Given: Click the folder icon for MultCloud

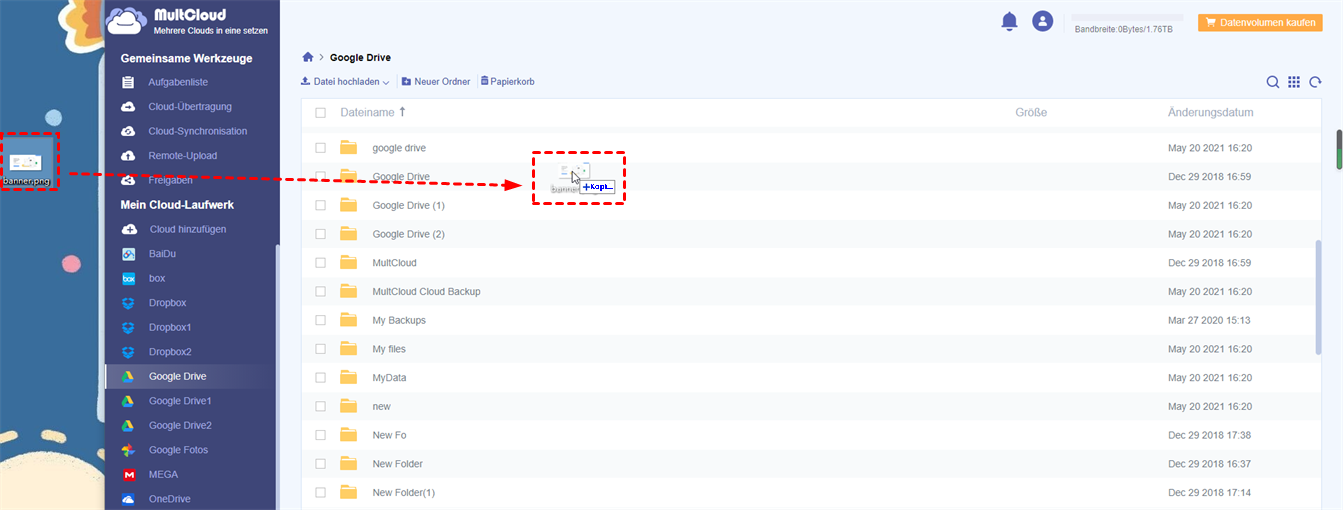Looking at the screenshot, I should (348, 262).
